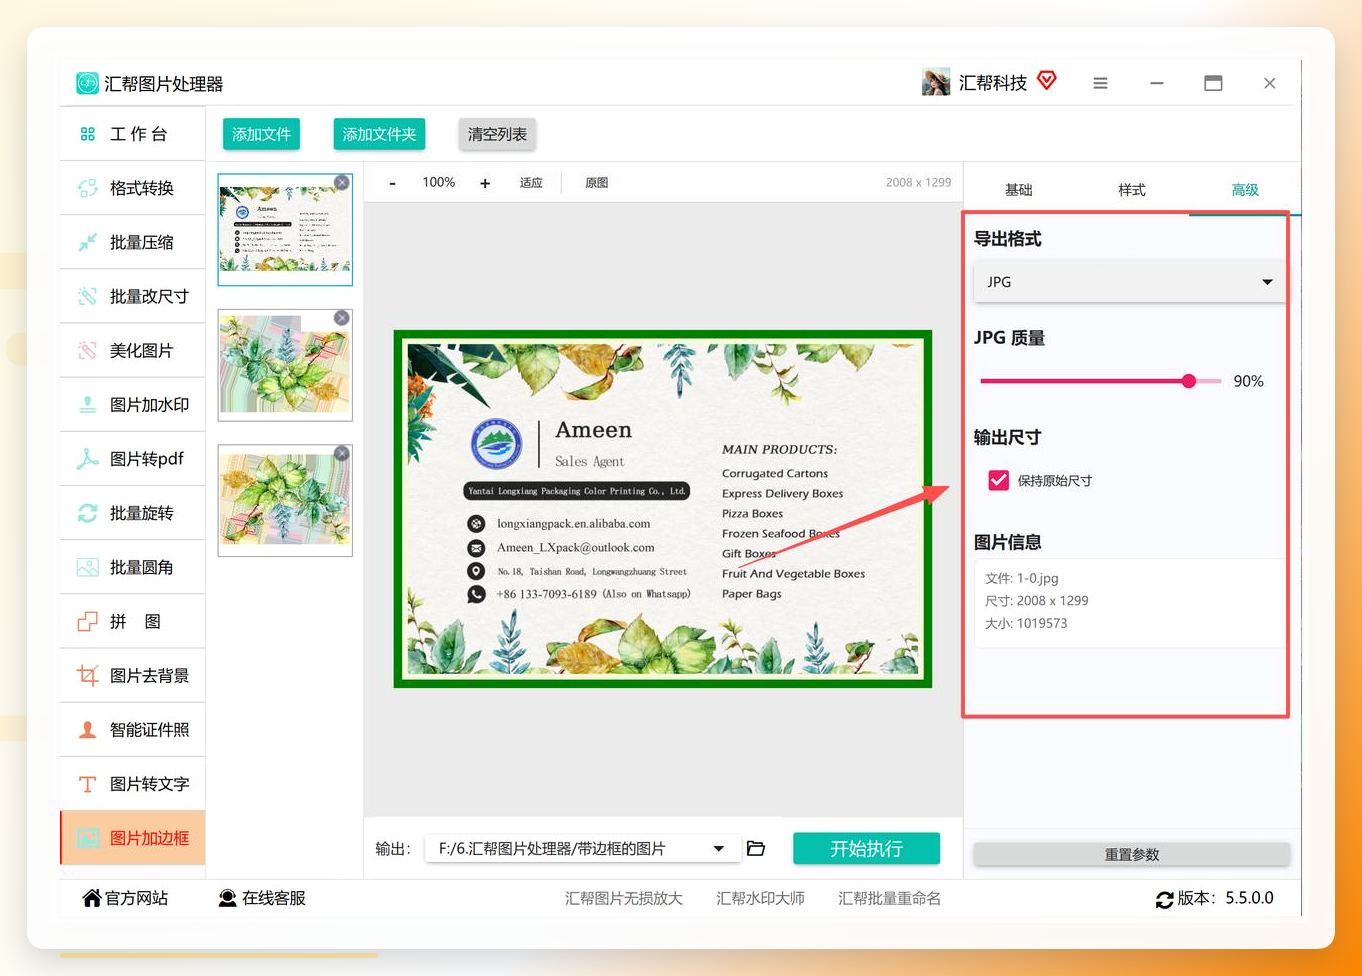Click the 添加文件 button

(261, 134)
